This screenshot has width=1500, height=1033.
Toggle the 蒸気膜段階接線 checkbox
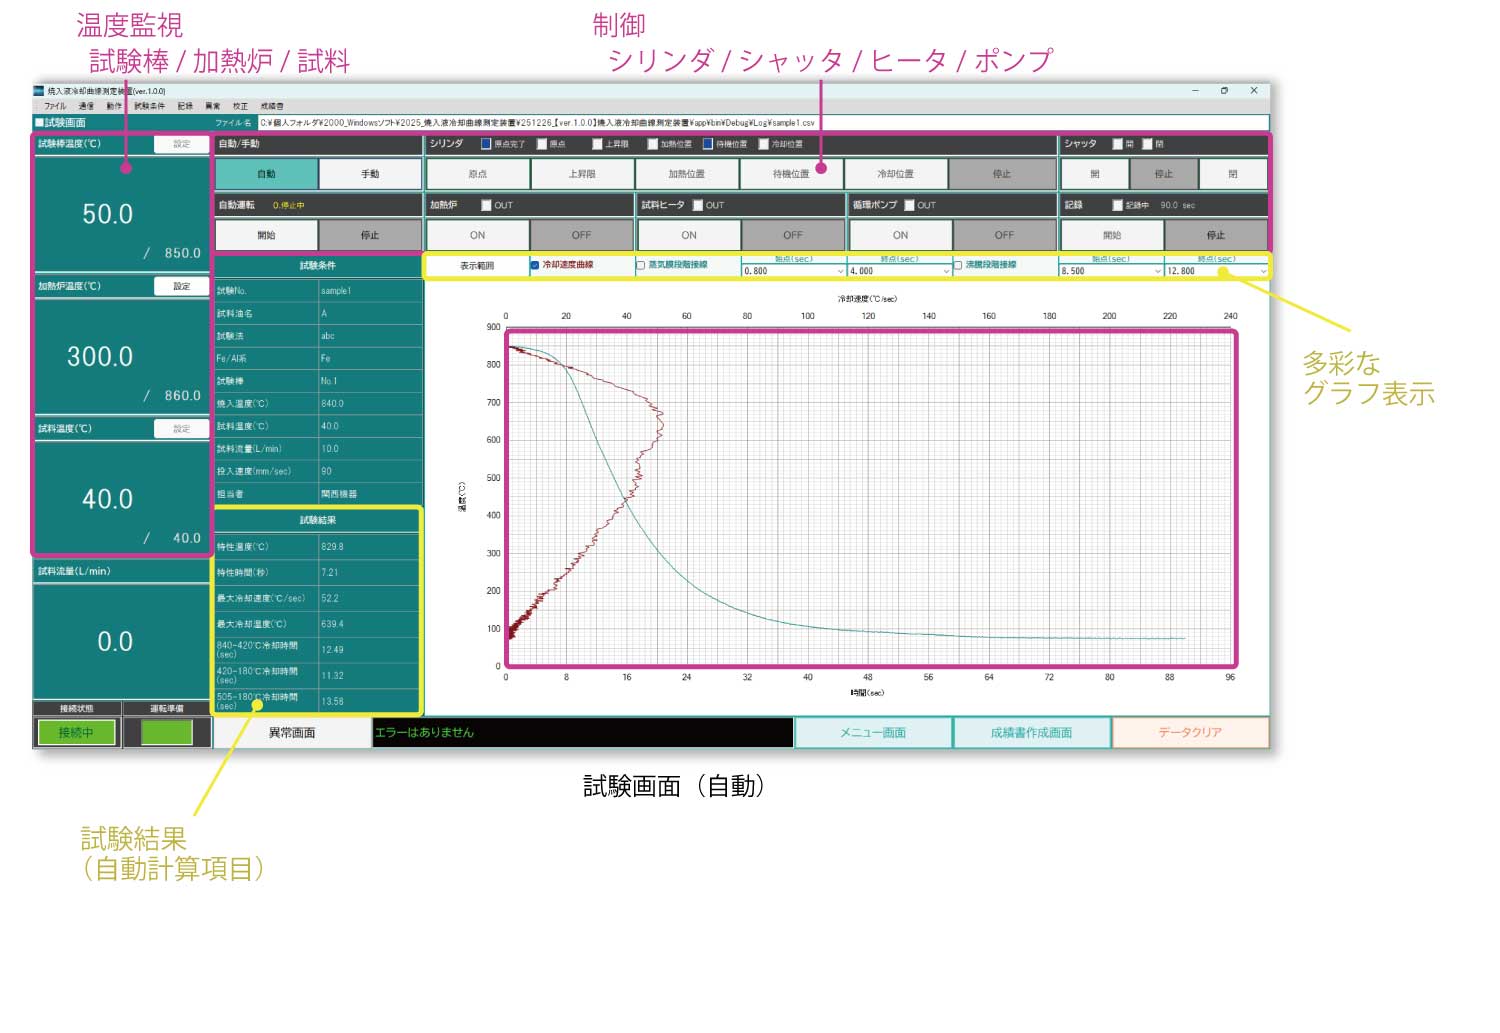pos(641,265)
